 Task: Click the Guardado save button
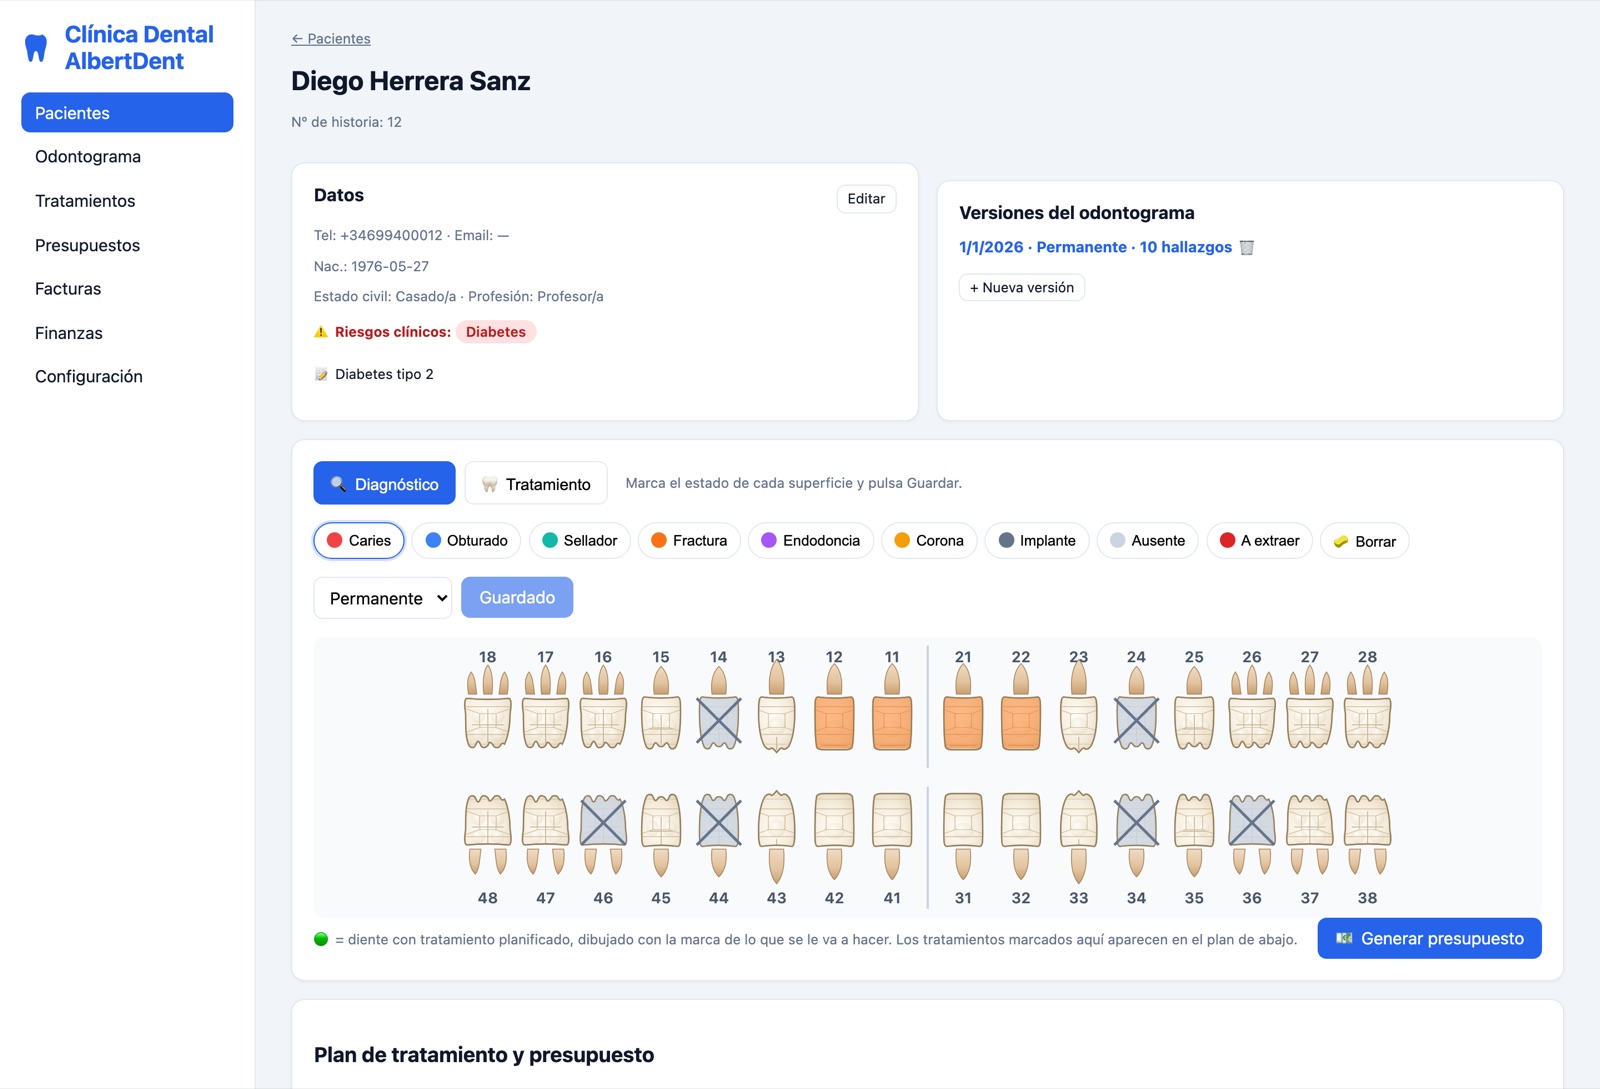click(x=517, y=598)
